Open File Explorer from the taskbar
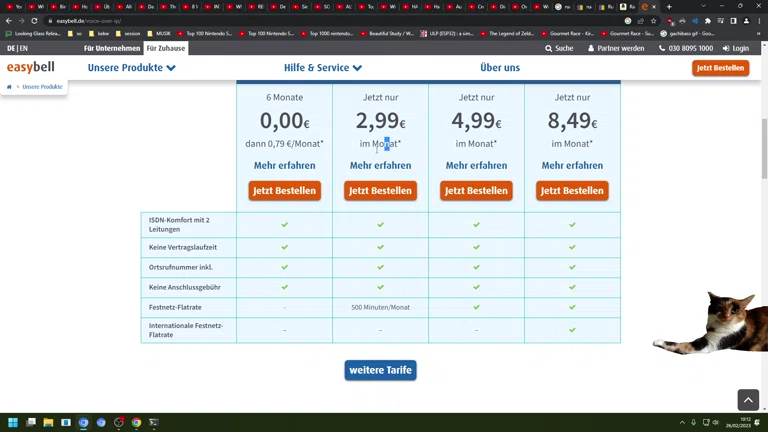 coord(48,423)
